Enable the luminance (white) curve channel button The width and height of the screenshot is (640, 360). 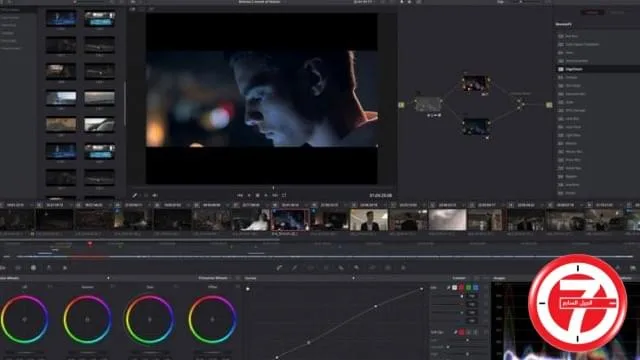pos(454,288)
